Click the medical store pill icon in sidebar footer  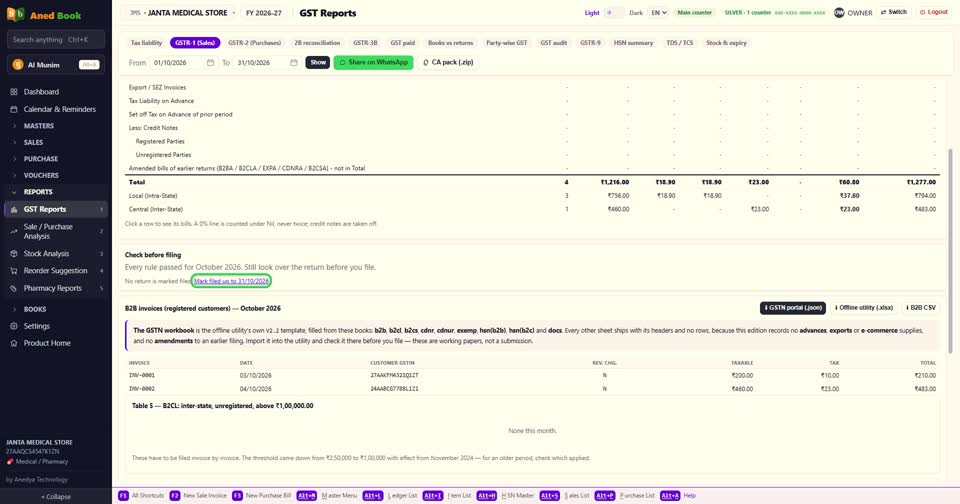10,462
